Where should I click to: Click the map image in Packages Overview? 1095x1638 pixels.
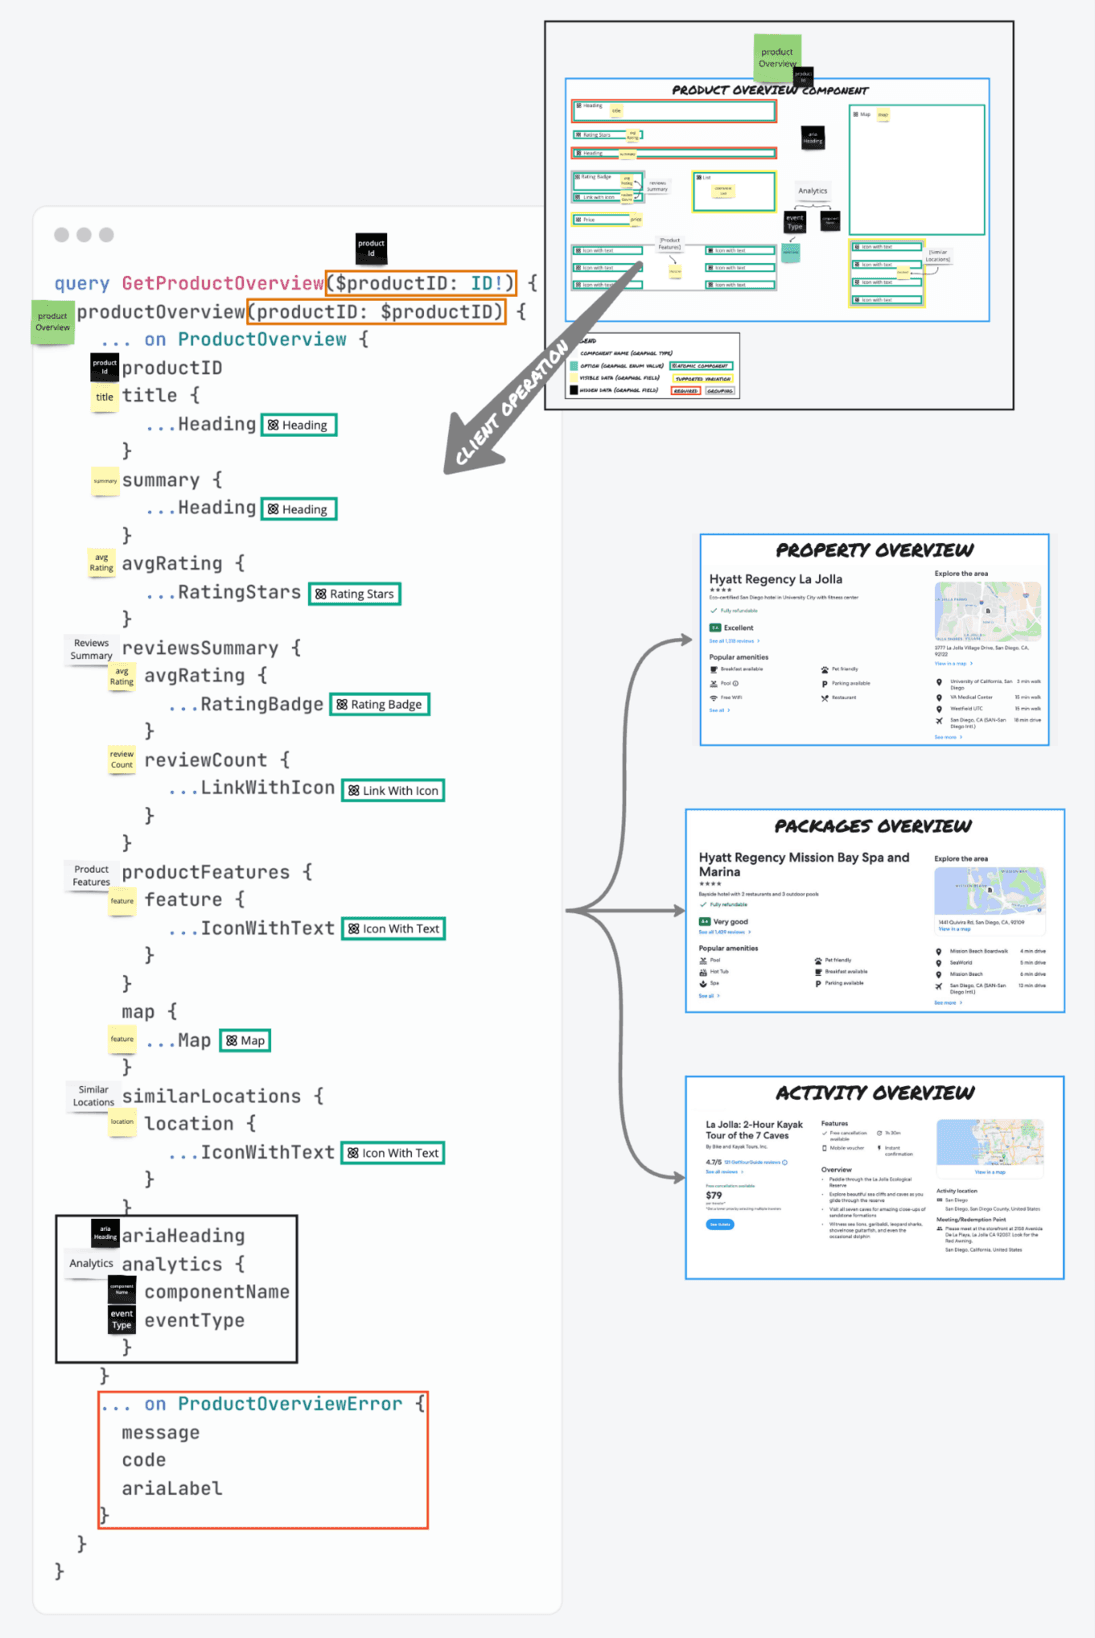989,890
